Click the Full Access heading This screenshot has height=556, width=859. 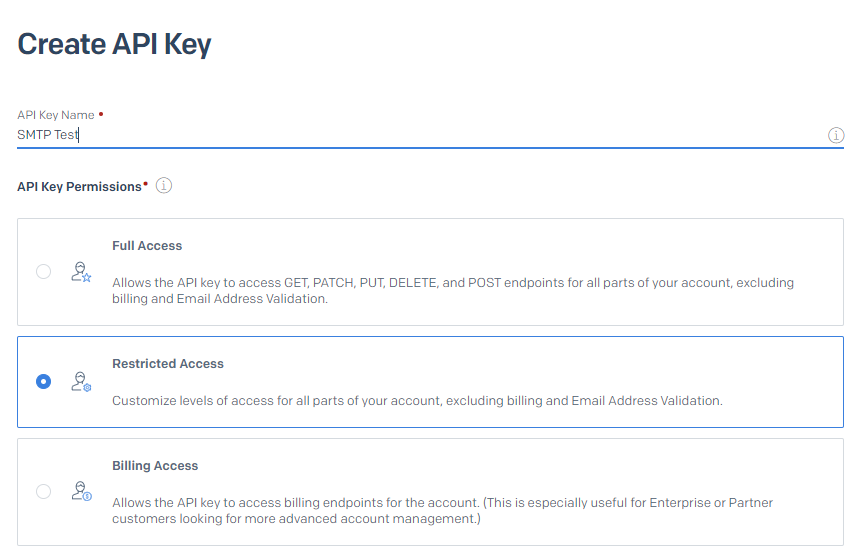147,246
